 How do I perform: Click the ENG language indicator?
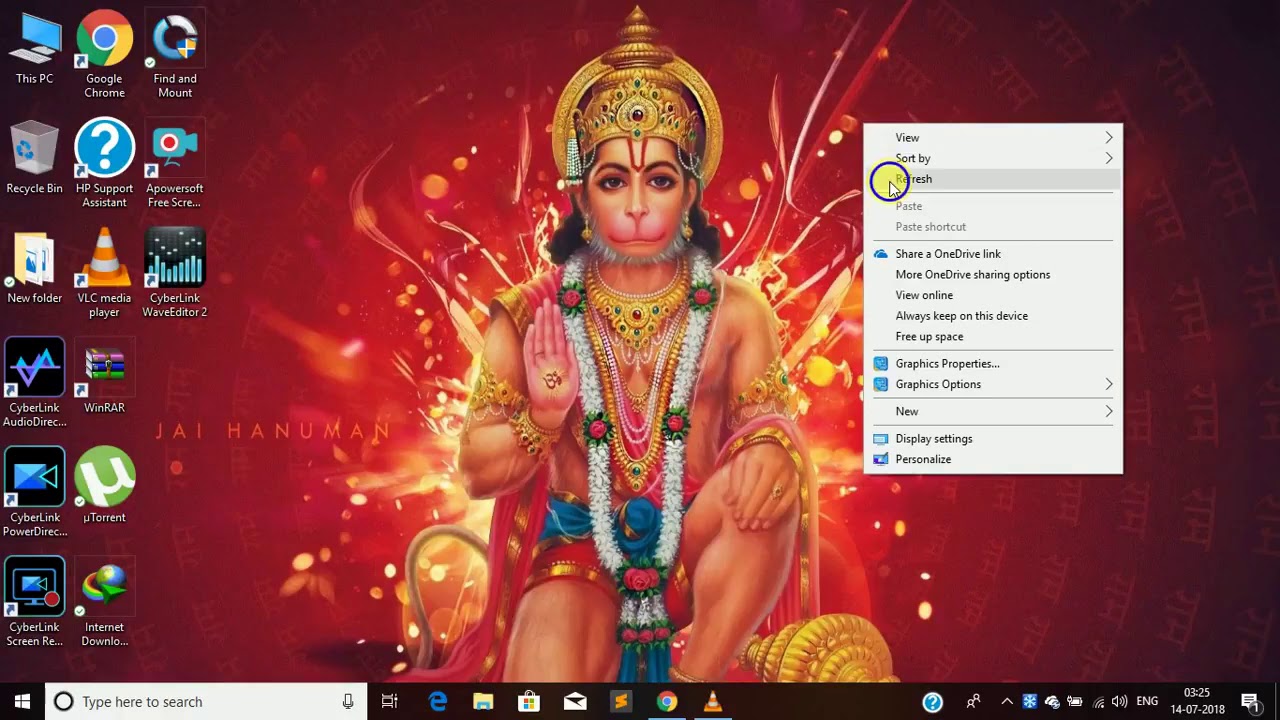[1147, 702]
